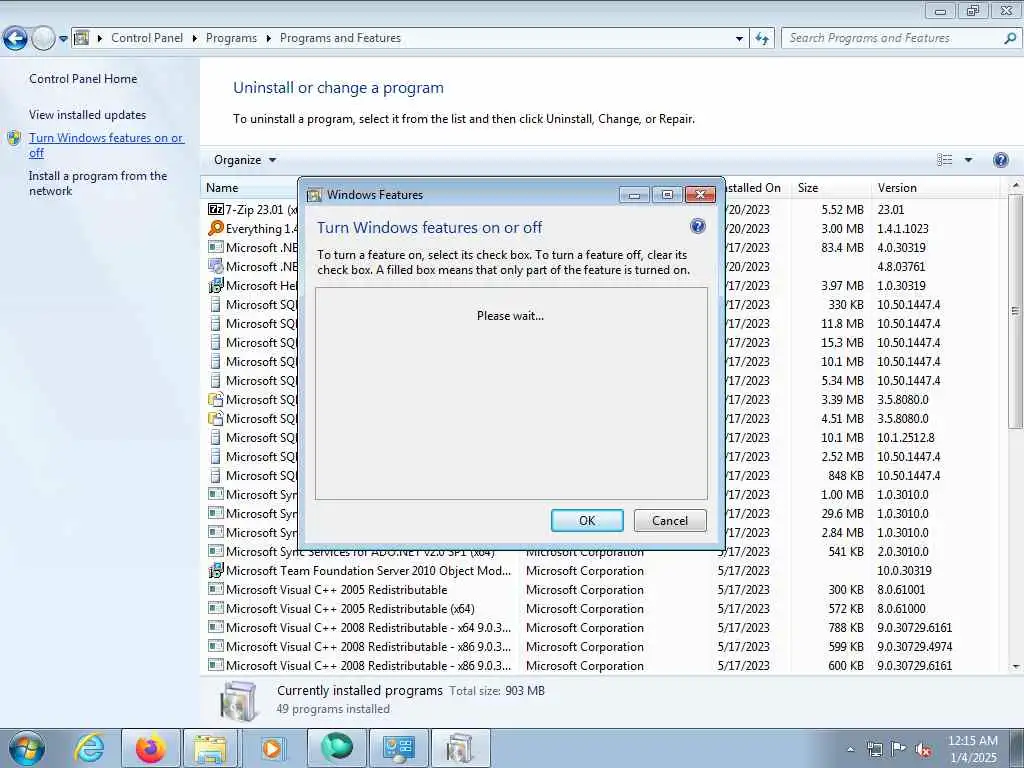Click the help icon in Windows Features dialog
Viewport: 1024px width, 768px height.
pos(697,226)
